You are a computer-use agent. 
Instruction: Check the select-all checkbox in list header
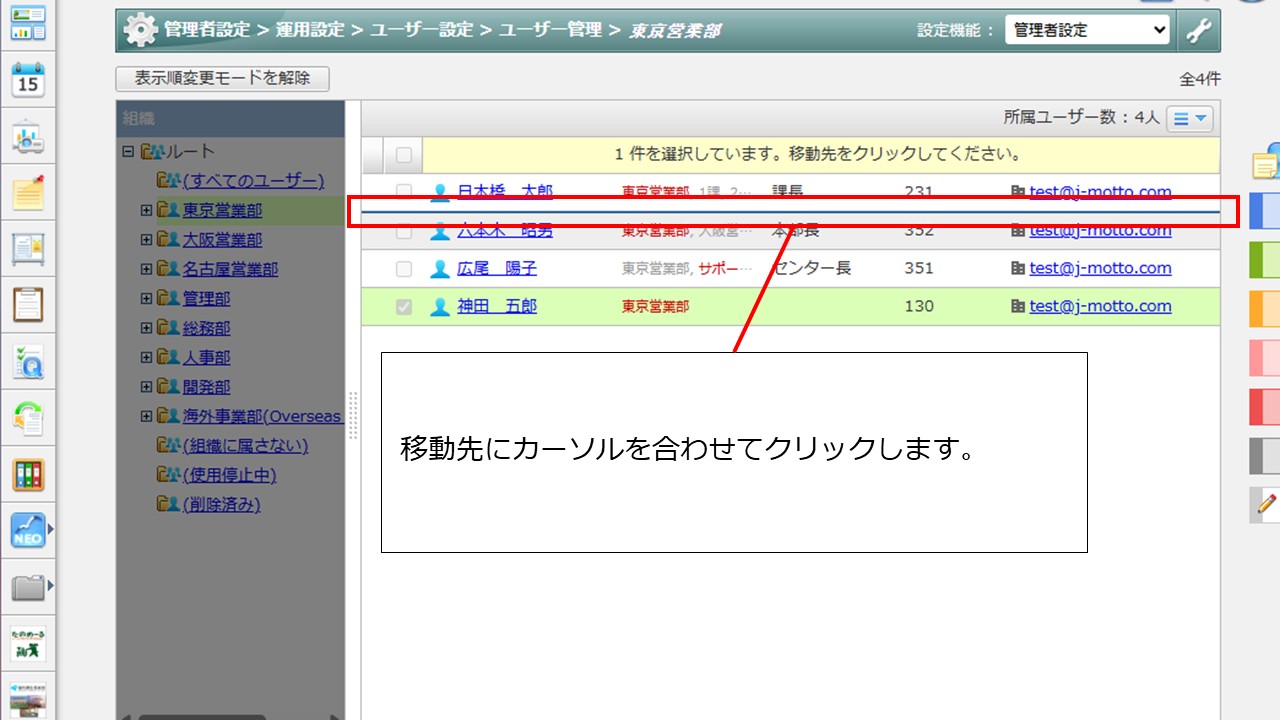coord(404,155)
